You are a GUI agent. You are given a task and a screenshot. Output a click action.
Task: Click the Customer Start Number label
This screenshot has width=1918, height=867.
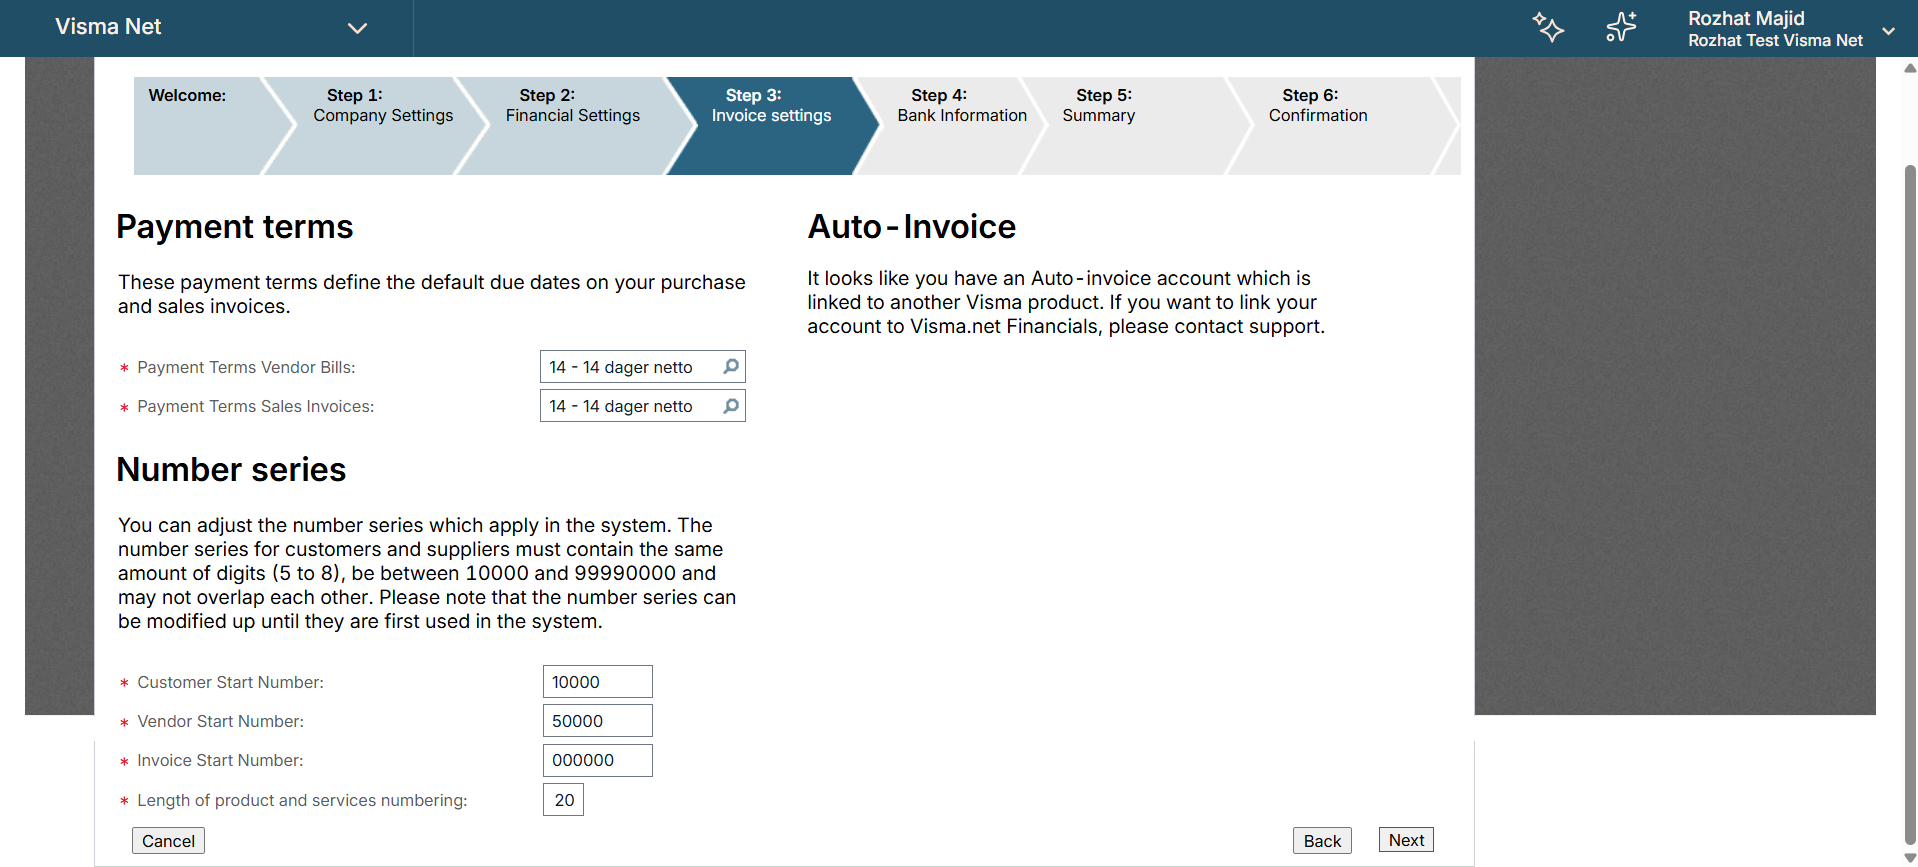tap(231, 682)
